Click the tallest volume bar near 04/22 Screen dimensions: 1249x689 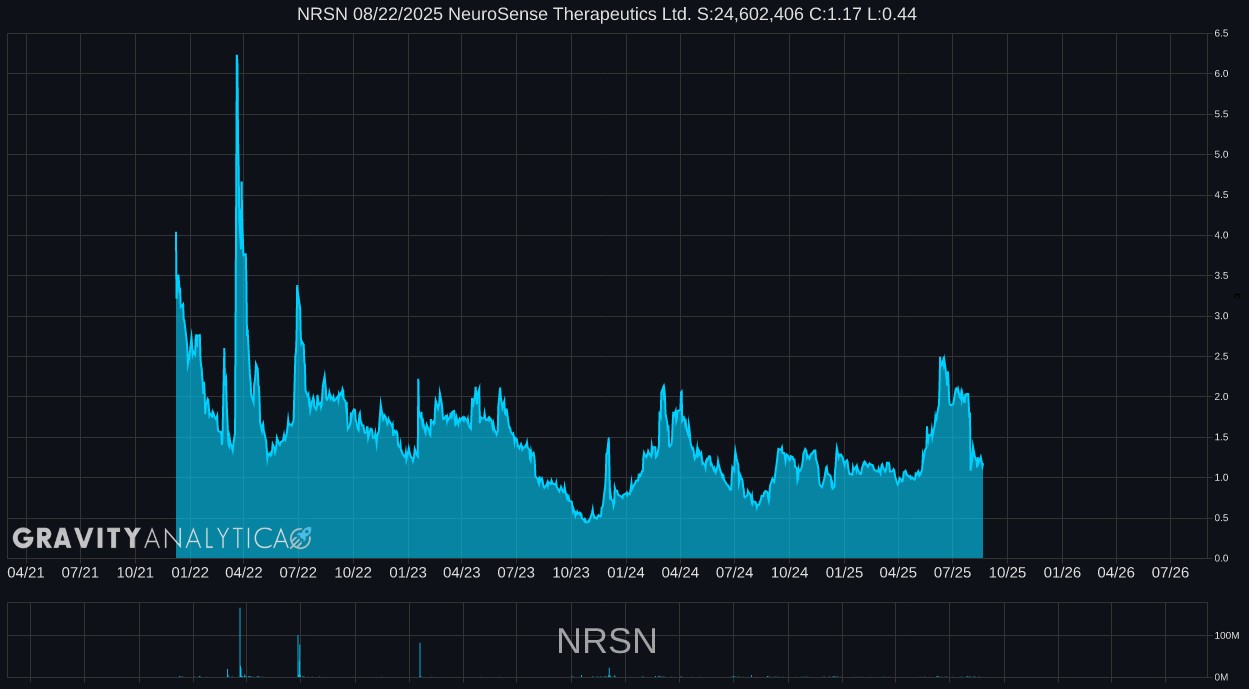click(240, 642)
